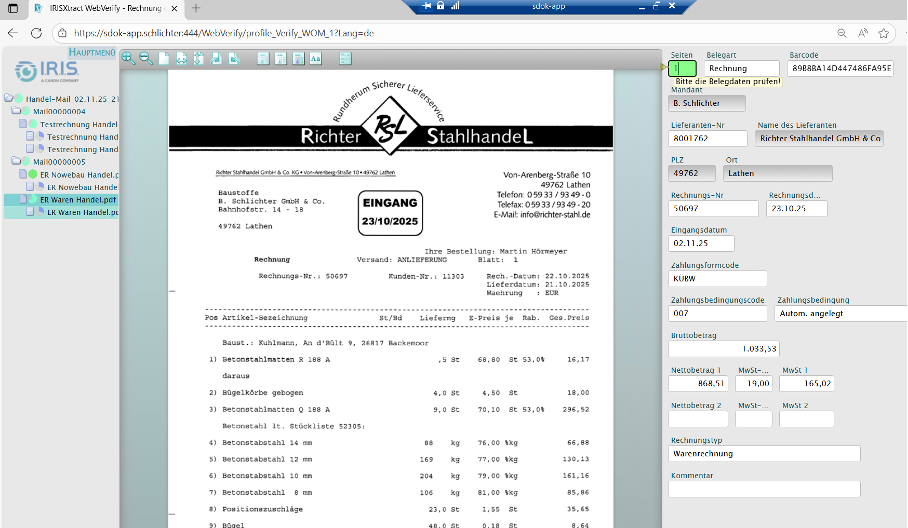Viewport: 908px width, 528px height.
Task: Edit the MwSt rate field 19,00
Action: pyautogui.click(x=754, y=383)
